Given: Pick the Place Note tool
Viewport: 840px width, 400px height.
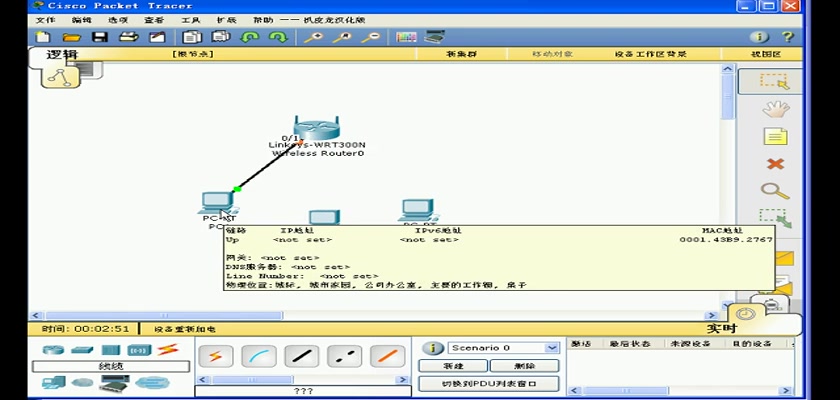Looking at the screenshot, I should 774,136.
